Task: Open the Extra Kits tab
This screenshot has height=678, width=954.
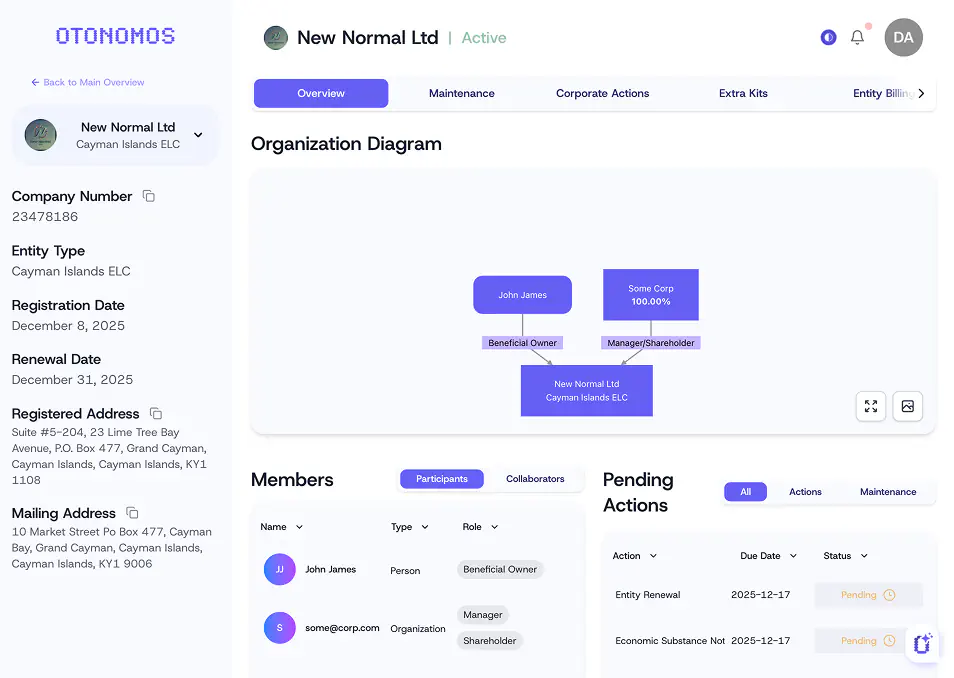Action: tap(742, 92)
